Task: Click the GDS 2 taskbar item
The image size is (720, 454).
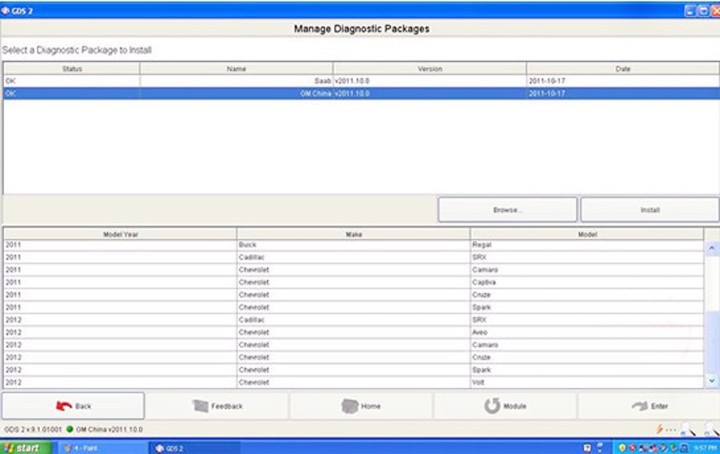Action: (195, 448)
